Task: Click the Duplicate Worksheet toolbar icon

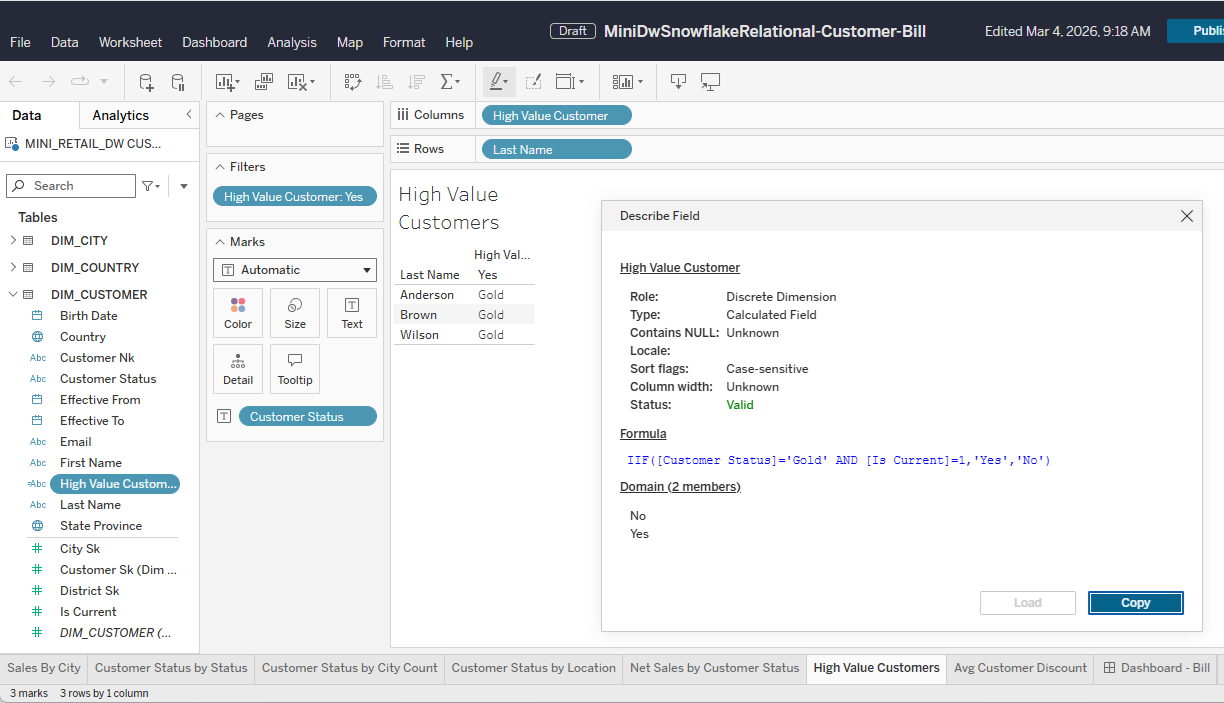Action: 264,82
